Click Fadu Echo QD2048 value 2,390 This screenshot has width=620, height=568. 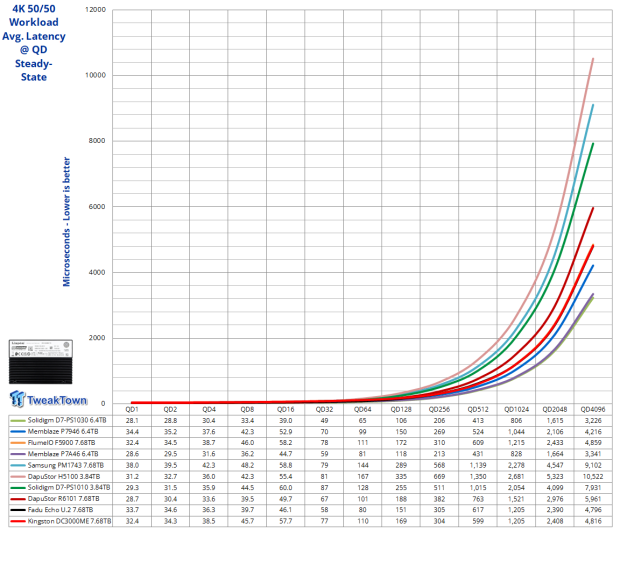coord(555,510)
